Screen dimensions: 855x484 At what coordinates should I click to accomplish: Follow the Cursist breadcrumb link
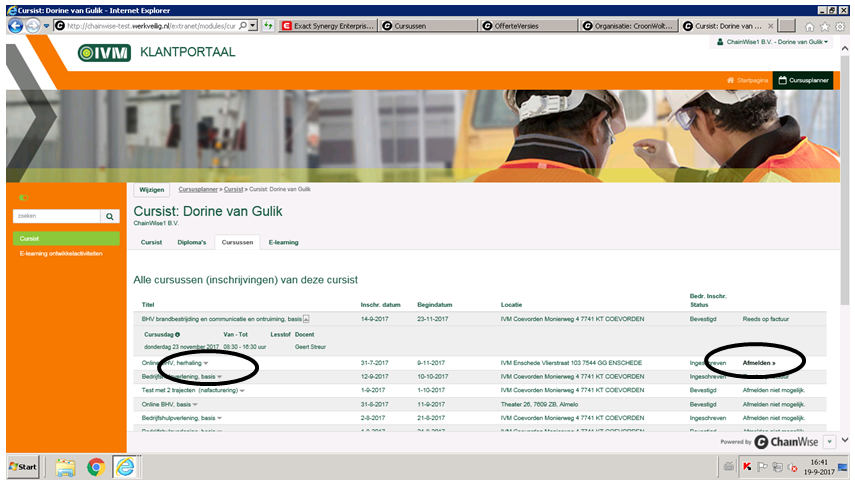233,189
